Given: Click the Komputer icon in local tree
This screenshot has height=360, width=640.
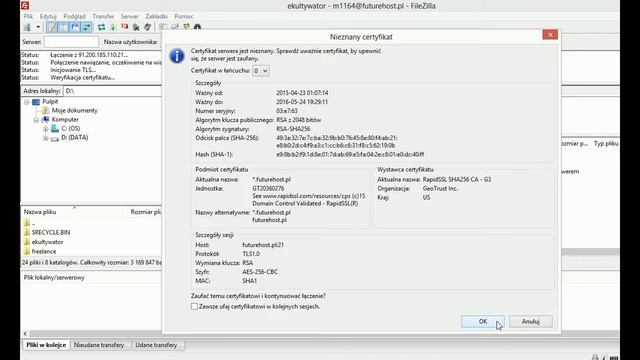Looking at the screenshot, I should [x=46, y=120].
